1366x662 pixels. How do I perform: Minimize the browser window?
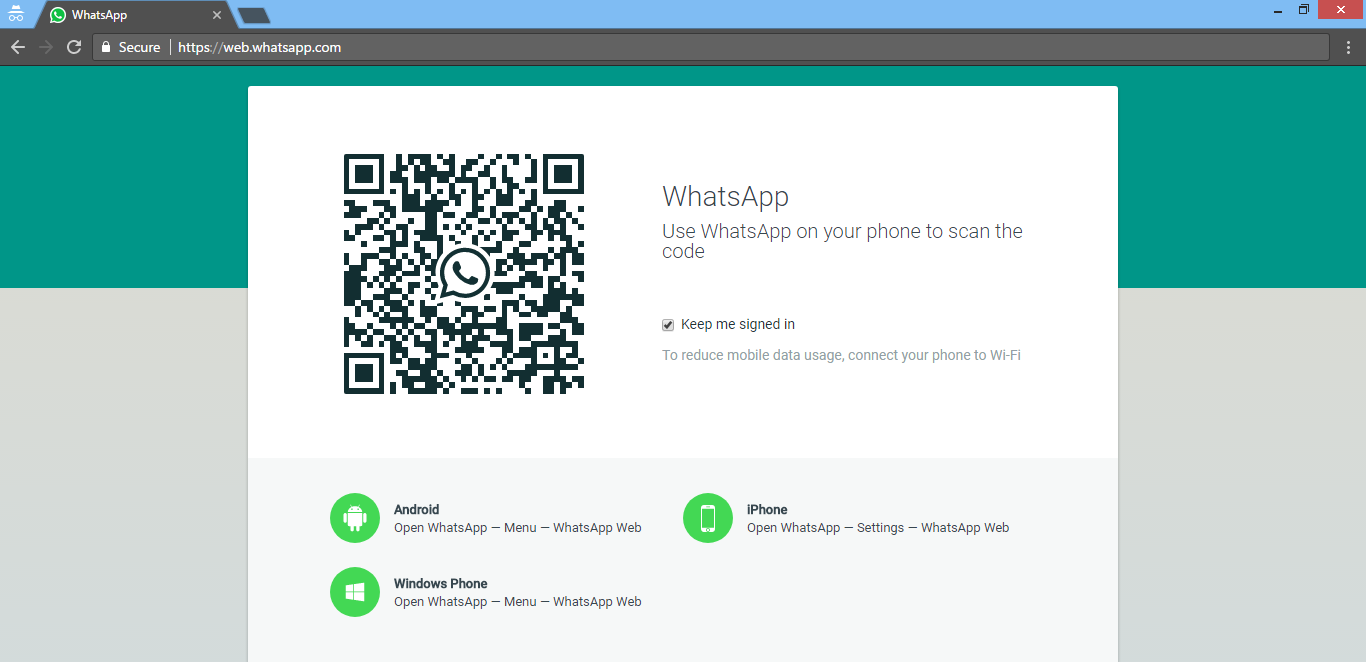(1278, 10)
